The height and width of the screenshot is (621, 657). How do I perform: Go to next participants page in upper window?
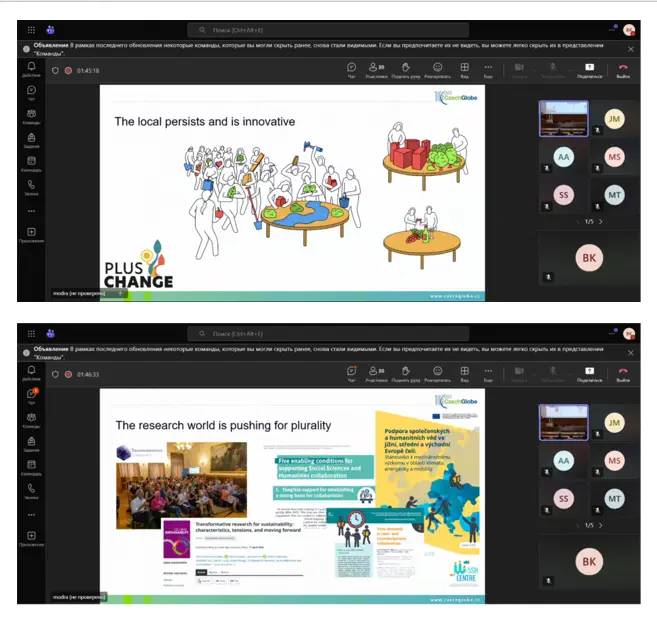[600, 221]
